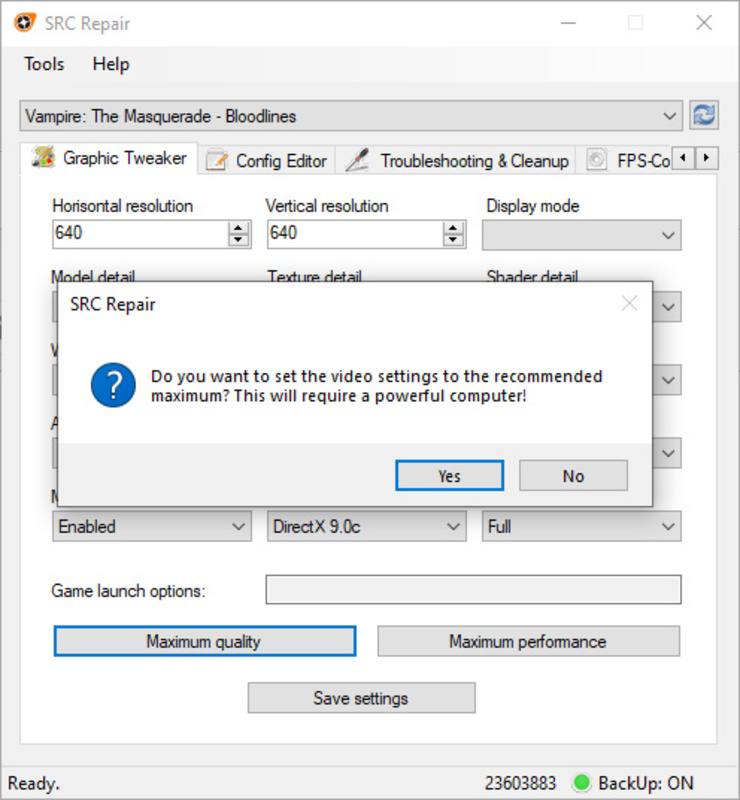Image resolution: width=740 pixels, height=800 pixels.
Task: Switch to the Troubleshooting & Cleanup tab
Action: [x=456, y=161]
